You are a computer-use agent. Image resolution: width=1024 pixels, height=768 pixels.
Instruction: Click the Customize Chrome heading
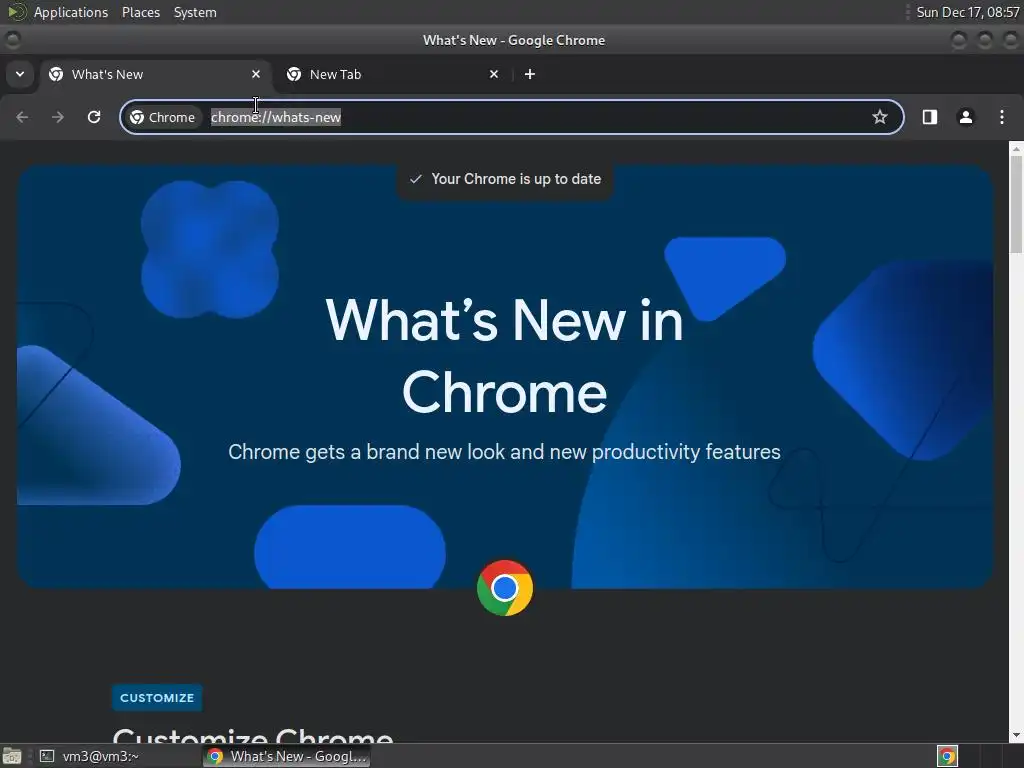pos(253,736)
